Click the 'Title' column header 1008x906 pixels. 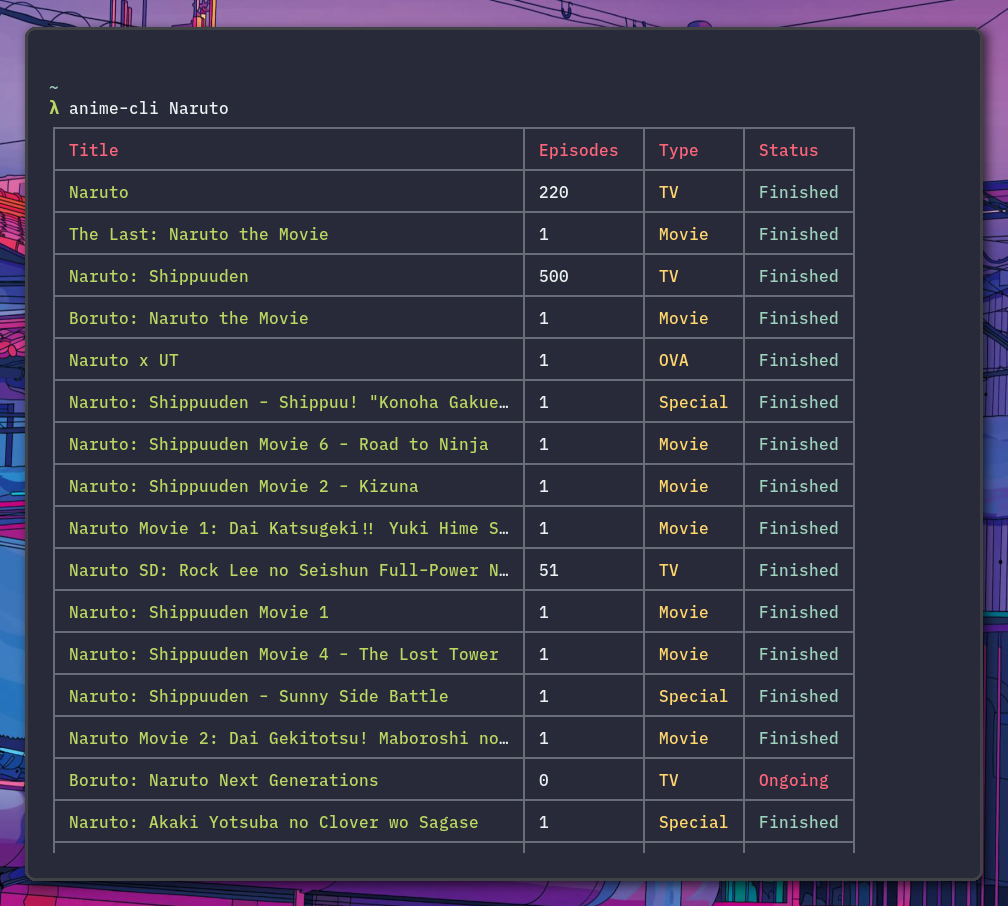pos(94,150)
